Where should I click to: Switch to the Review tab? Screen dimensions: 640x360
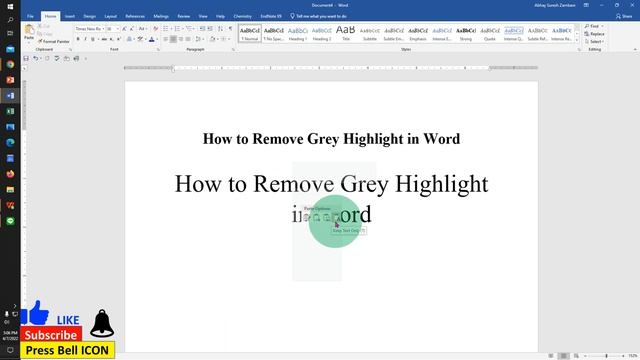[184, 16]
